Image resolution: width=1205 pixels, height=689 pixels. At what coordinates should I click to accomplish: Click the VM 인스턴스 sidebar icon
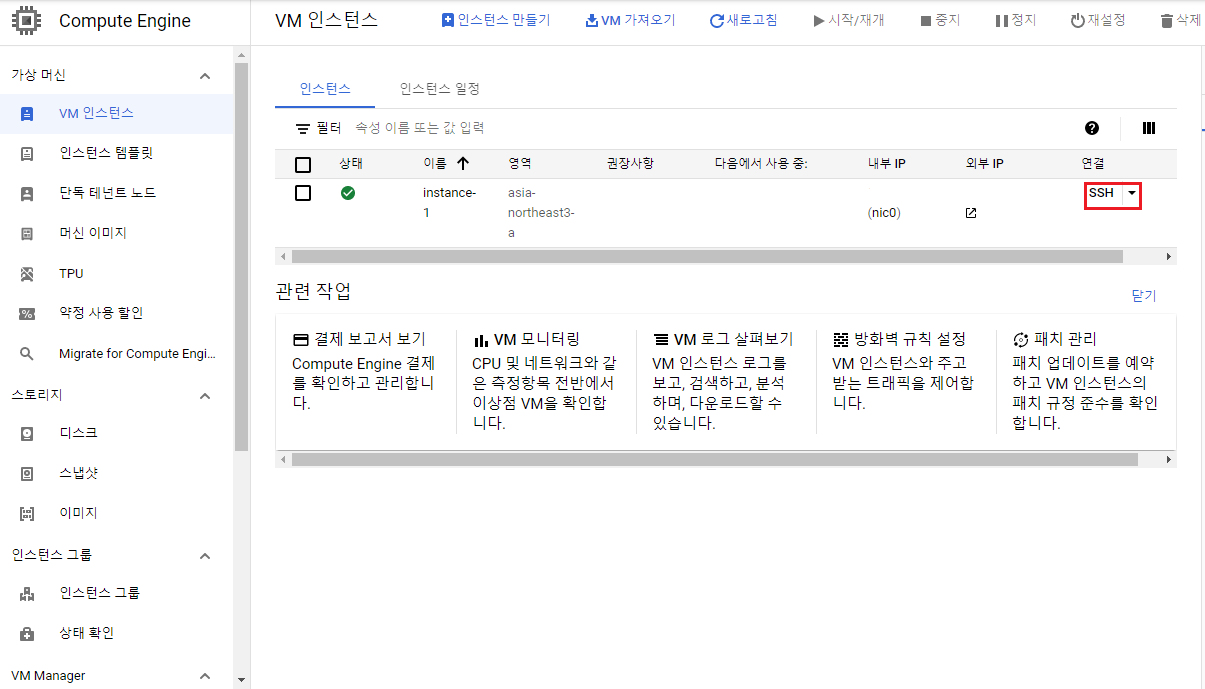(27, 114)
